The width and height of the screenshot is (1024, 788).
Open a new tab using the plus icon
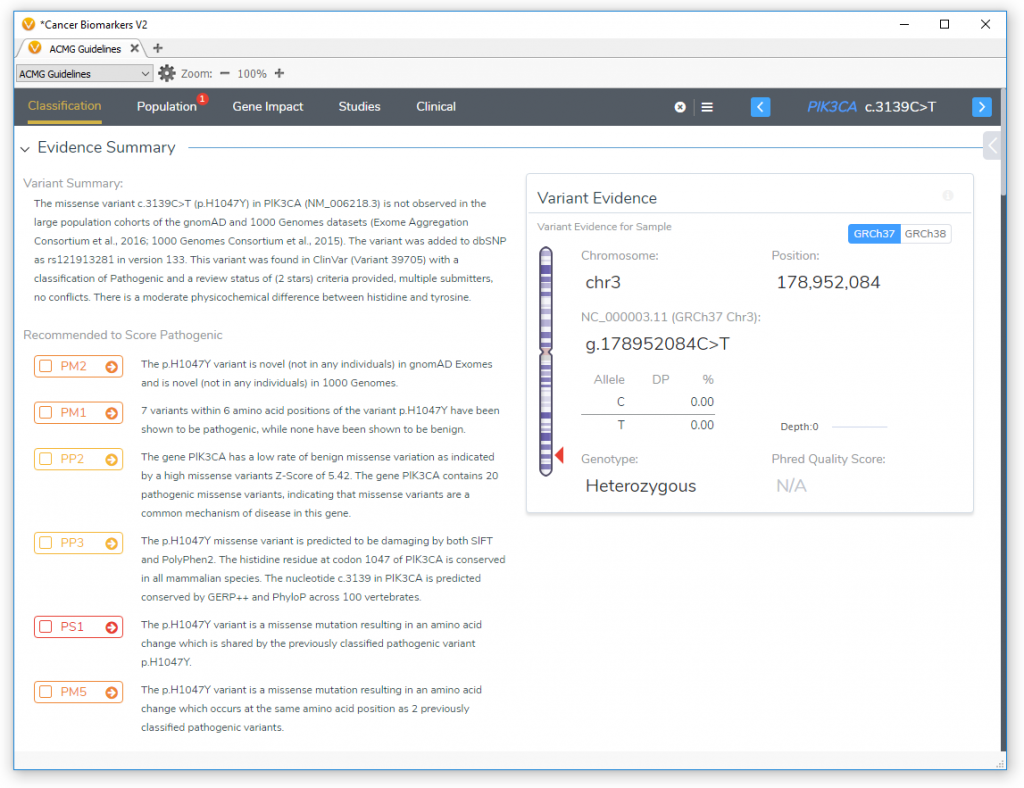(x=157, y=47)
